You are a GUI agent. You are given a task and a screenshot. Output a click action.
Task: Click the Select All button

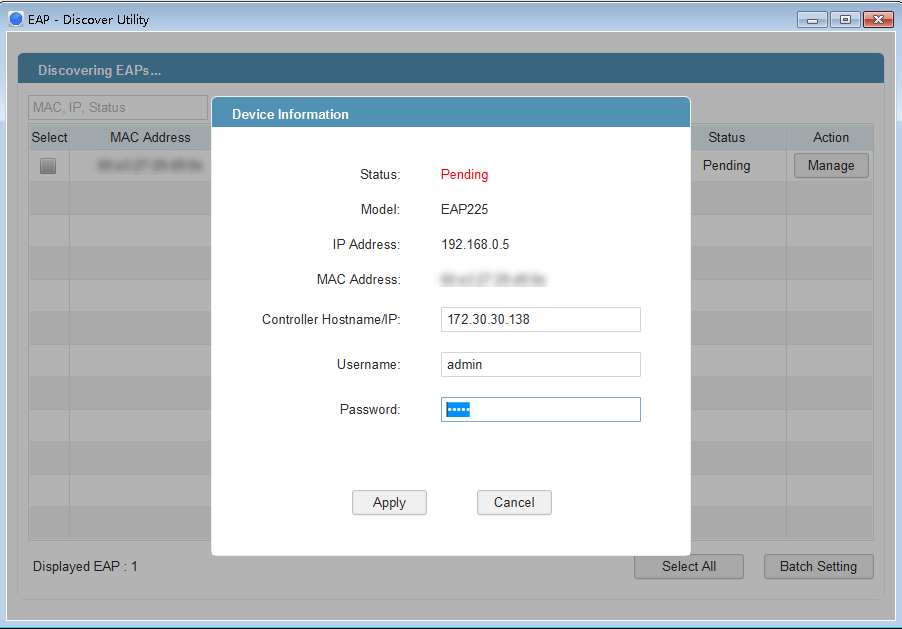pyautogui.click(x=688, y=566)
